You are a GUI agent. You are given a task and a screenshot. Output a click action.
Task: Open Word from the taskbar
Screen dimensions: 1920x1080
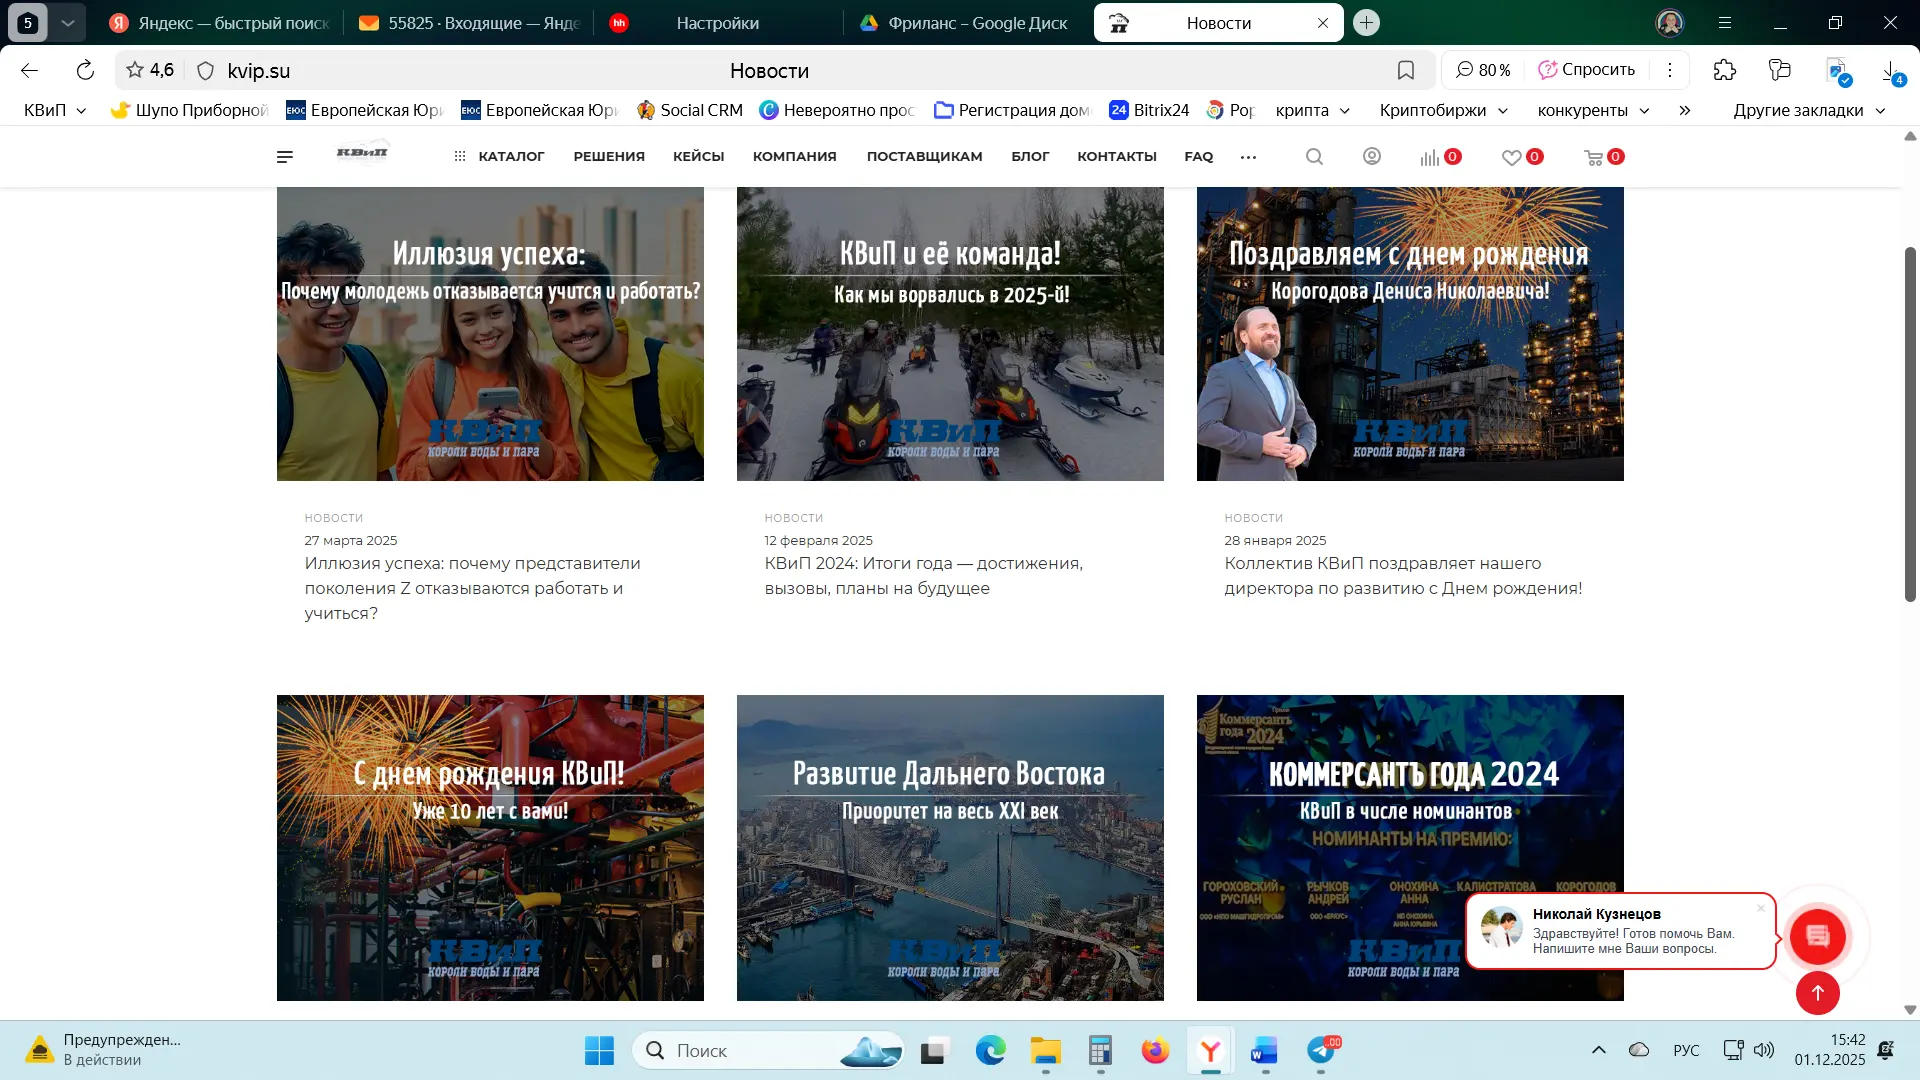coord(1265,1051)
